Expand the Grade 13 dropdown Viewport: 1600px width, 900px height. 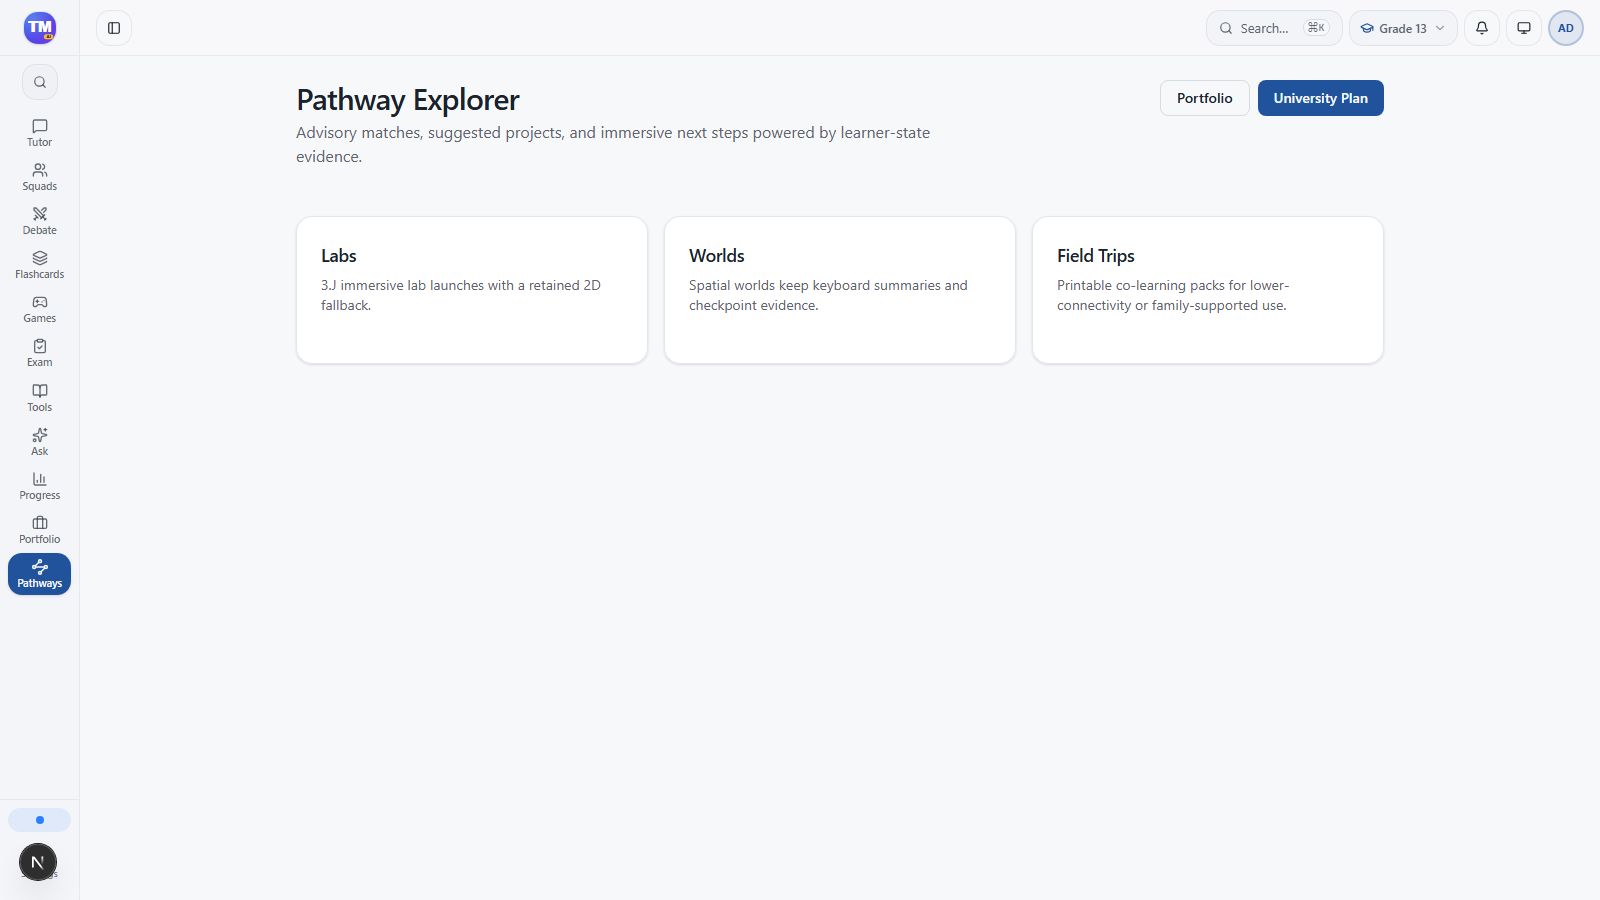[1403, 28]
